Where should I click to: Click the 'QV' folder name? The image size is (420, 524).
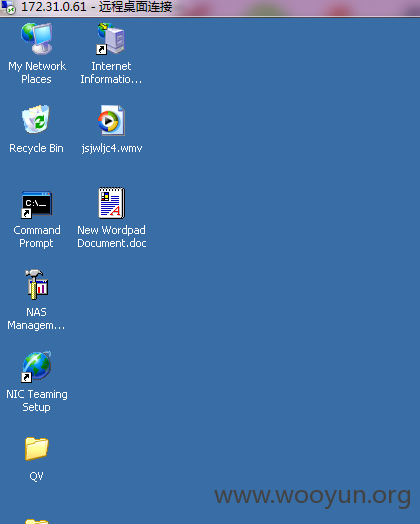(x=36, y=476)
